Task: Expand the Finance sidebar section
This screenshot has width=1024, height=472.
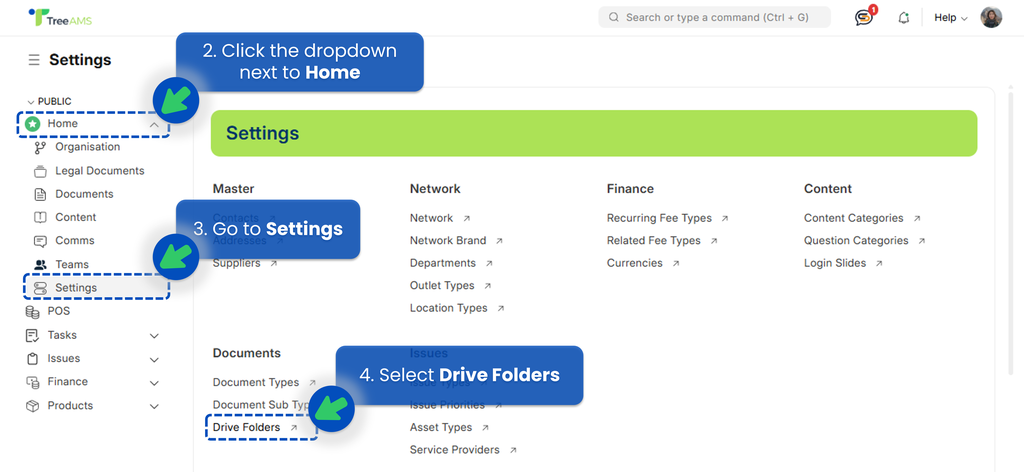Action: [154, 382]
